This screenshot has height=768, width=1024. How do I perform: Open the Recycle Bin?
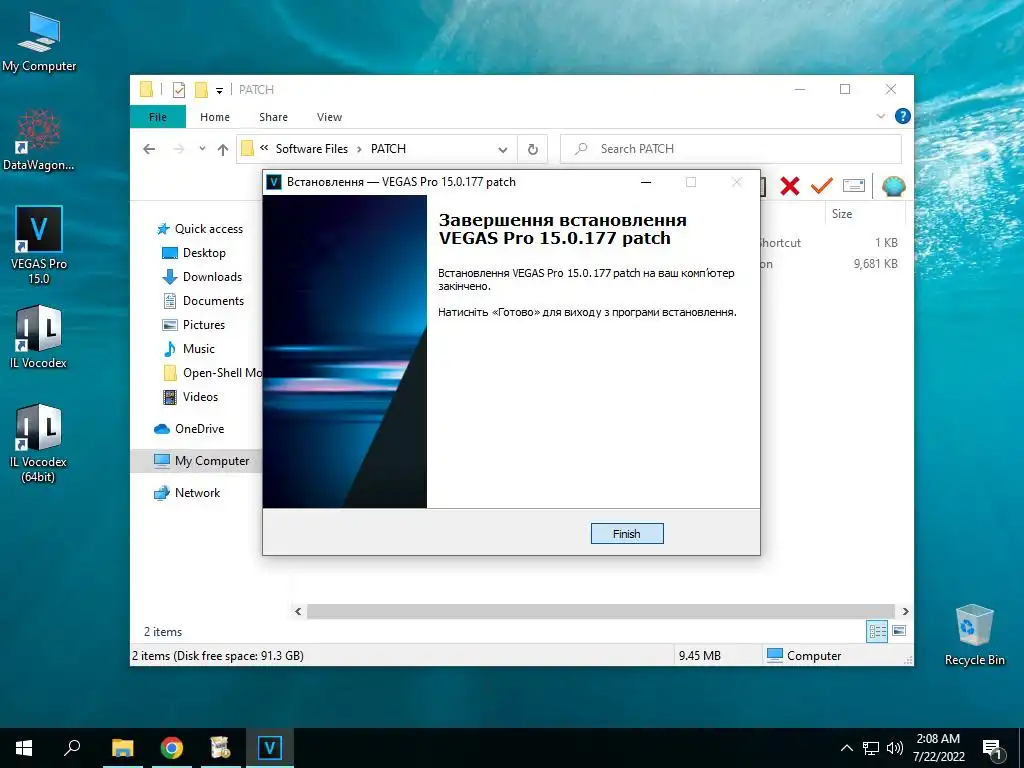click(x=974, y=635)
